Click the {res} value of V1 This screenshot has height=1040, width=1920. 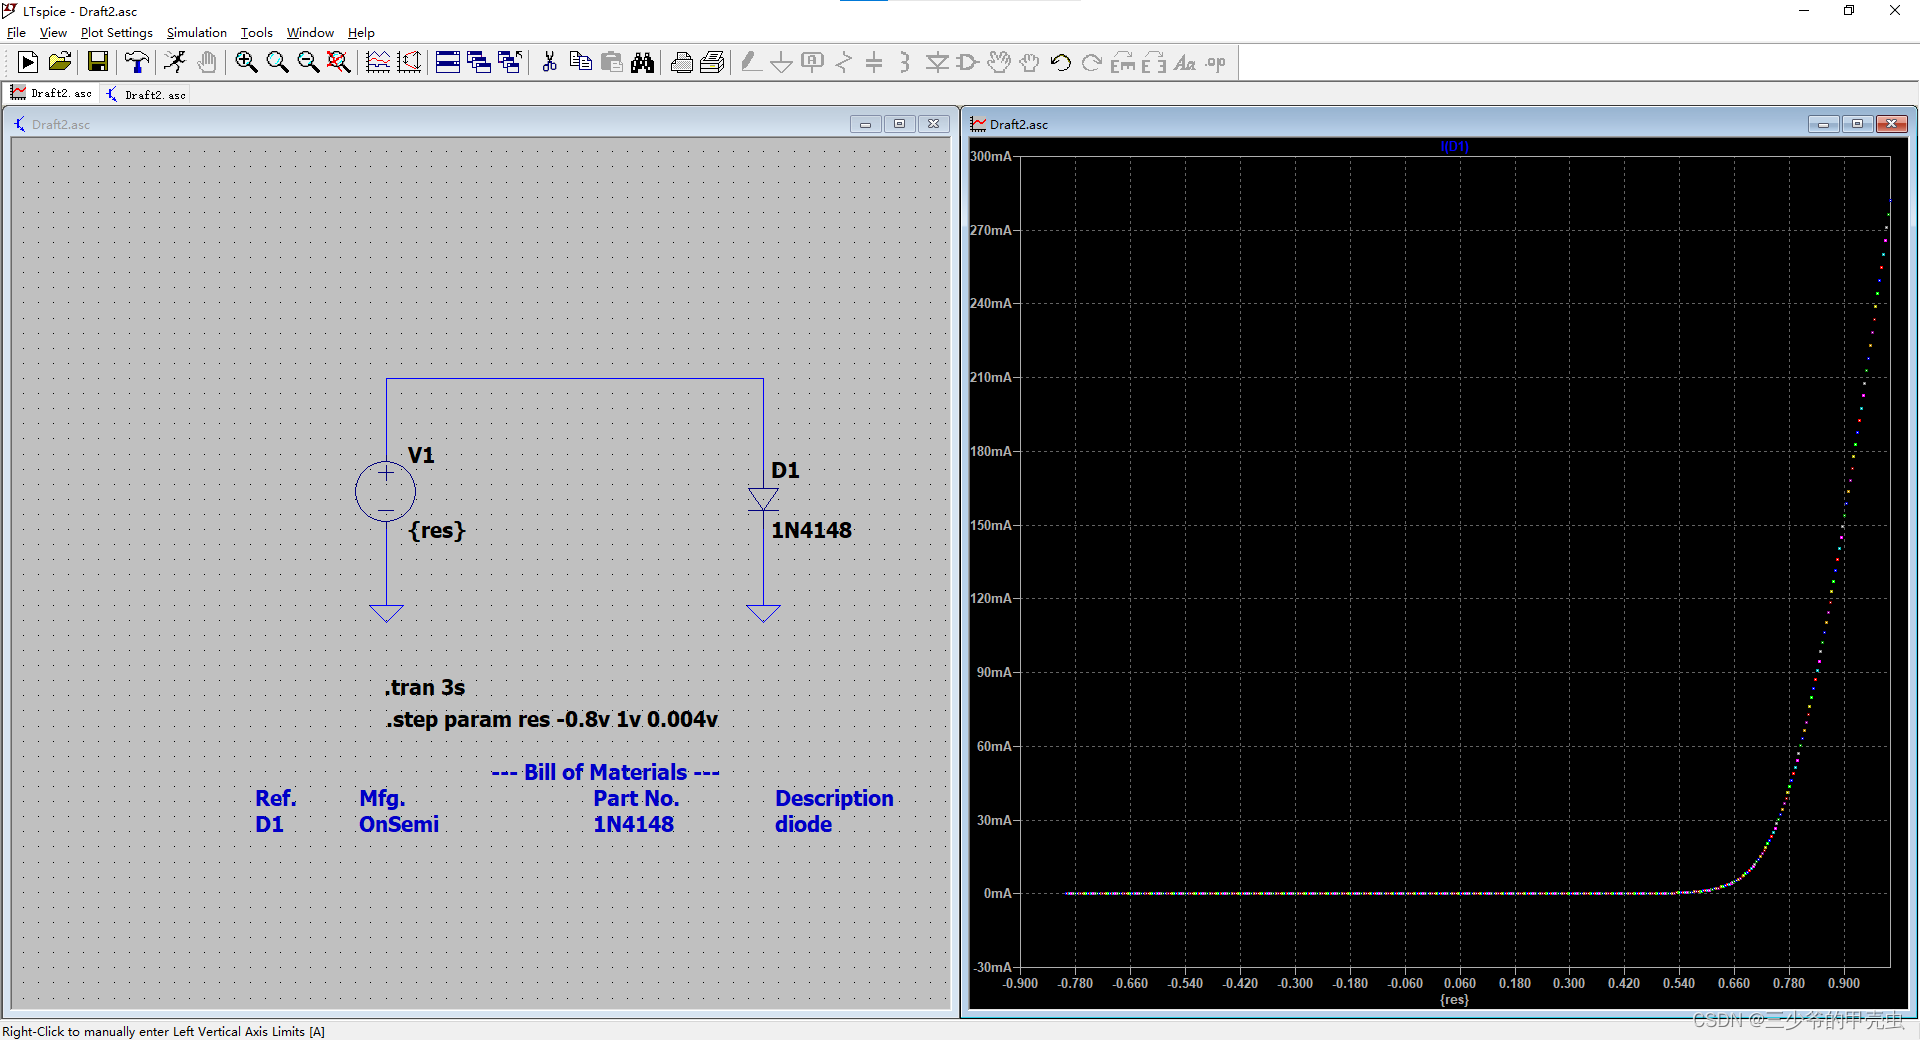coord(437,530)
